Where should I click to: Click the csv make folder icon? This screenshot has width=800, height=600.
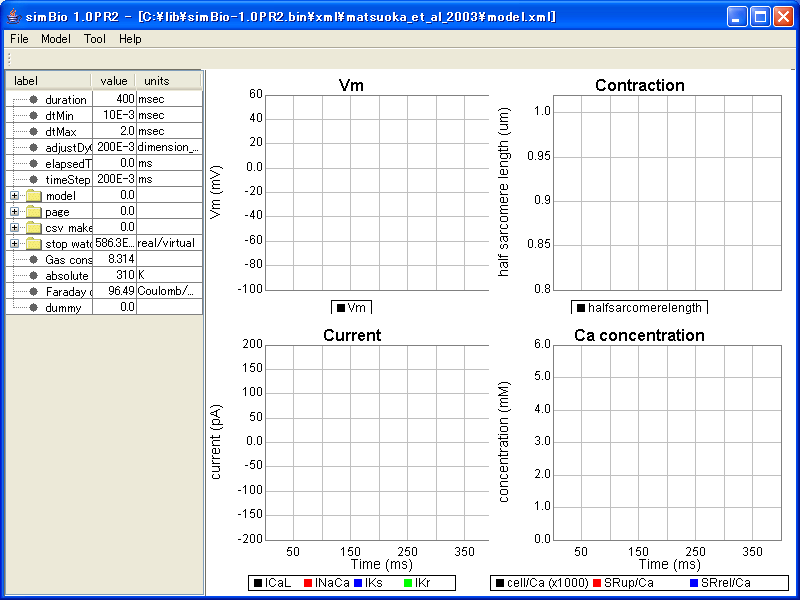coord(35,227)
